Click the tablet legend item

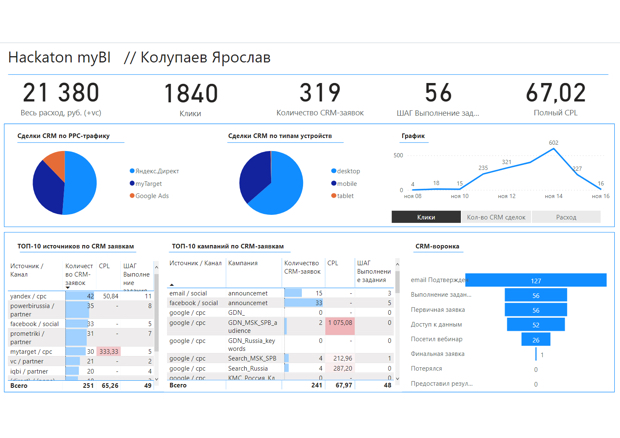[x=342, y=196]
